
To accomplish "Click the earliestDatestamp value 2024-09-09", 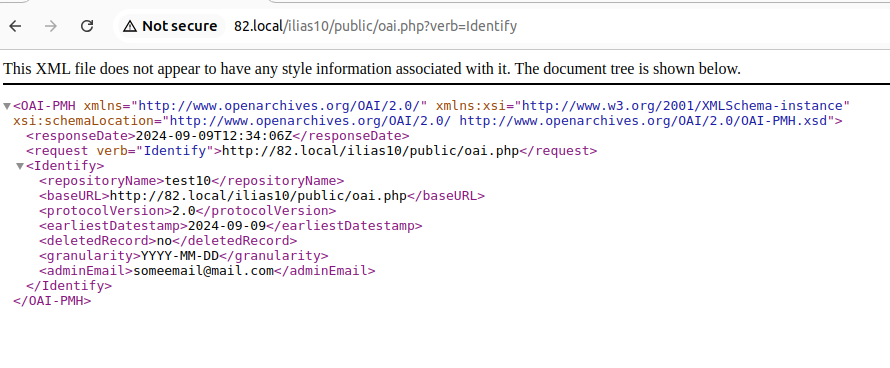I will click(x=227, y=225).
